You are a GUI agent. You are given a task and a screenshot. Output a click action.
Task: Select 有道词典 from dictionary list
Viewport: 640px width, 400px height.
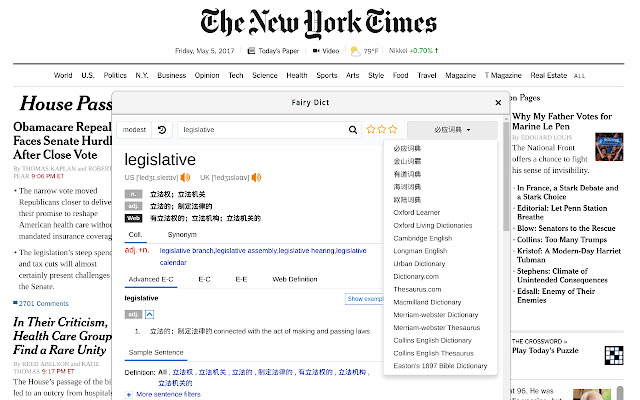(x=407, y=174)
